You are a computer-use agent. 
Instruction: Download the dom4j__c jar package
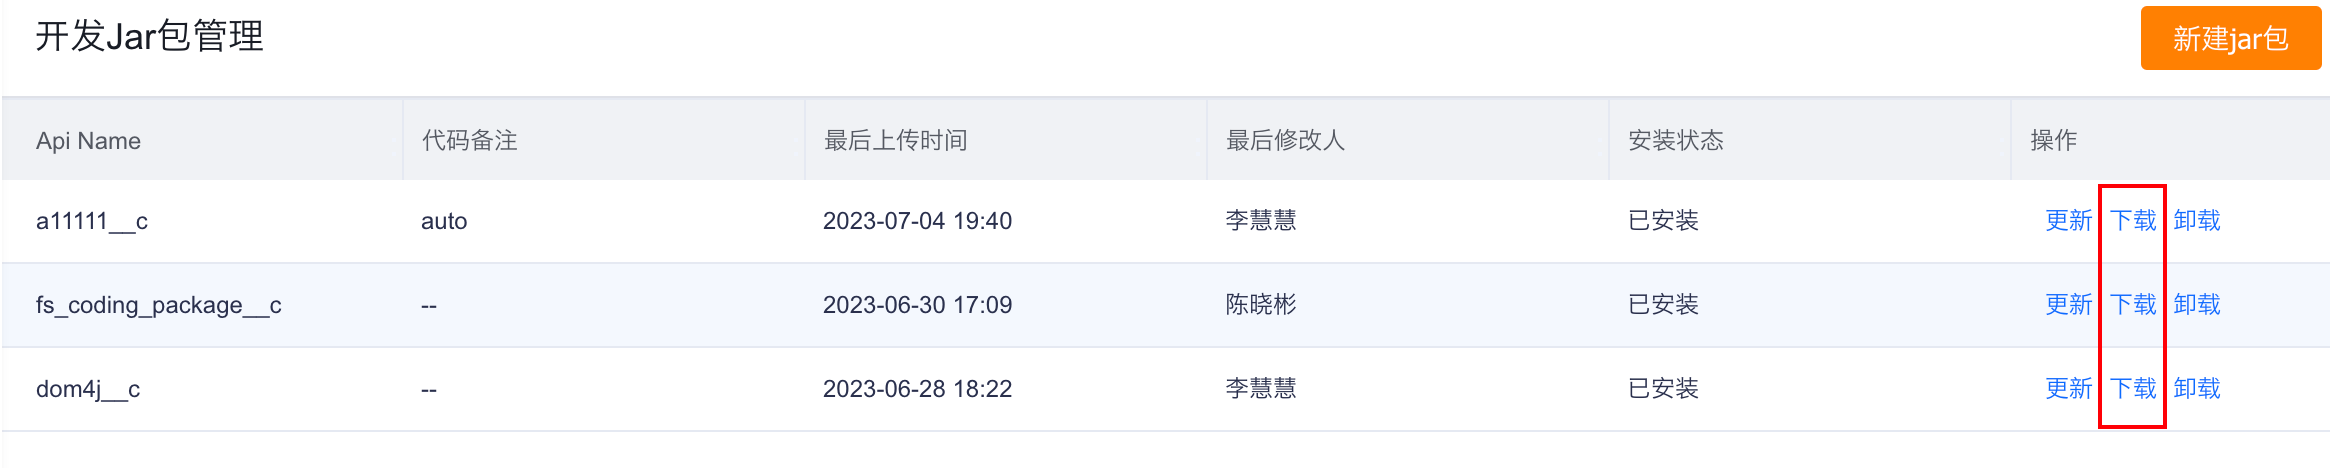(x=2132, y=389)
